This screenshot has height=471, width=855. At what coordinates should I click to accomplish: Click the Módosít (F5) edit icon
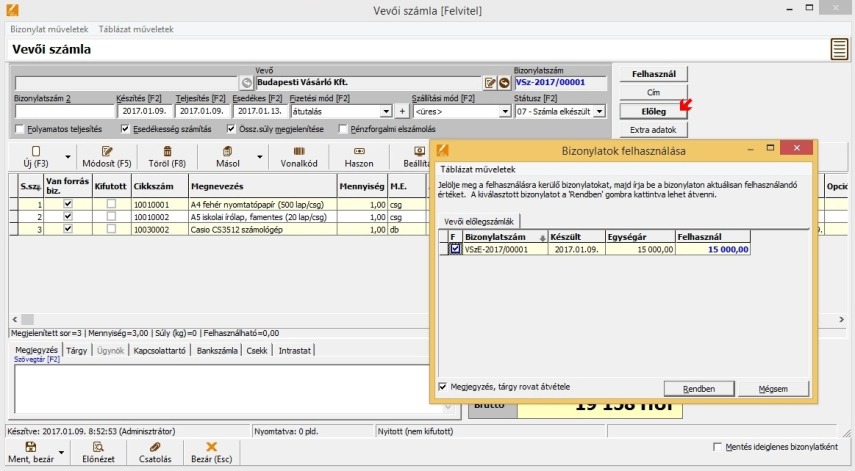(x=109, y=150)
